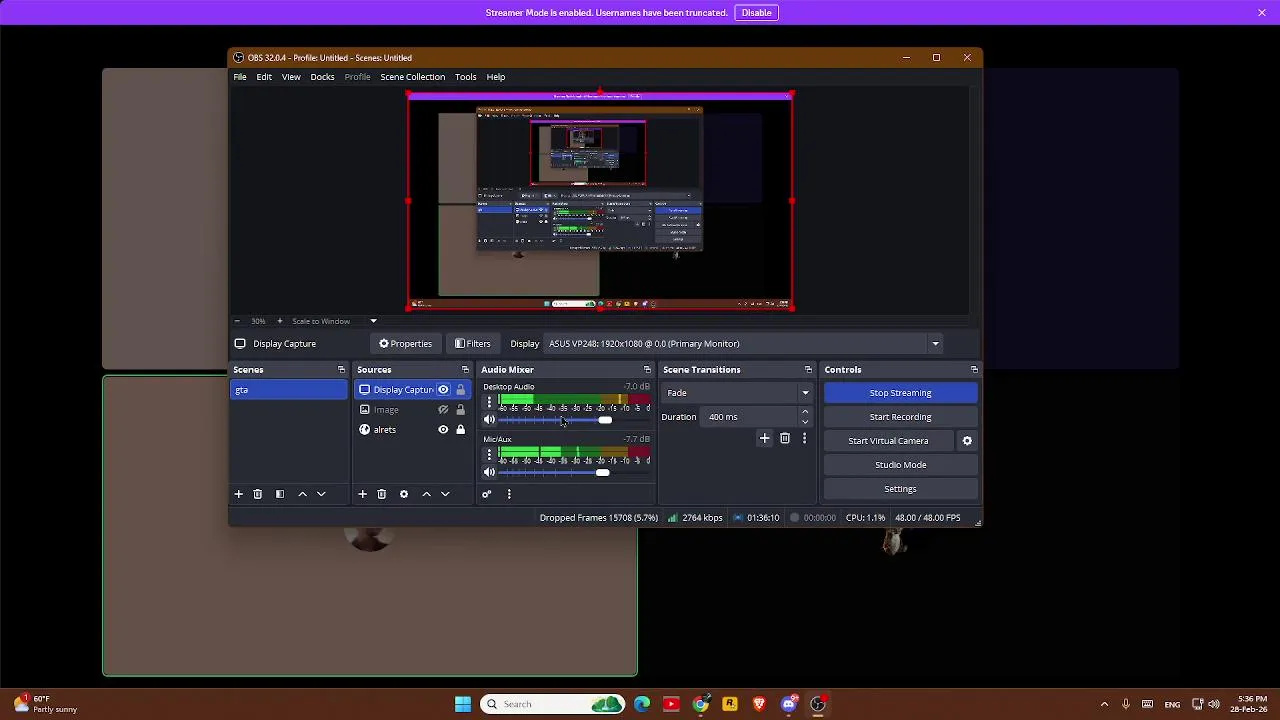Hide the alrets source eye icon
The height and width of the screenshot is (720, 1280).
(443, 430)
